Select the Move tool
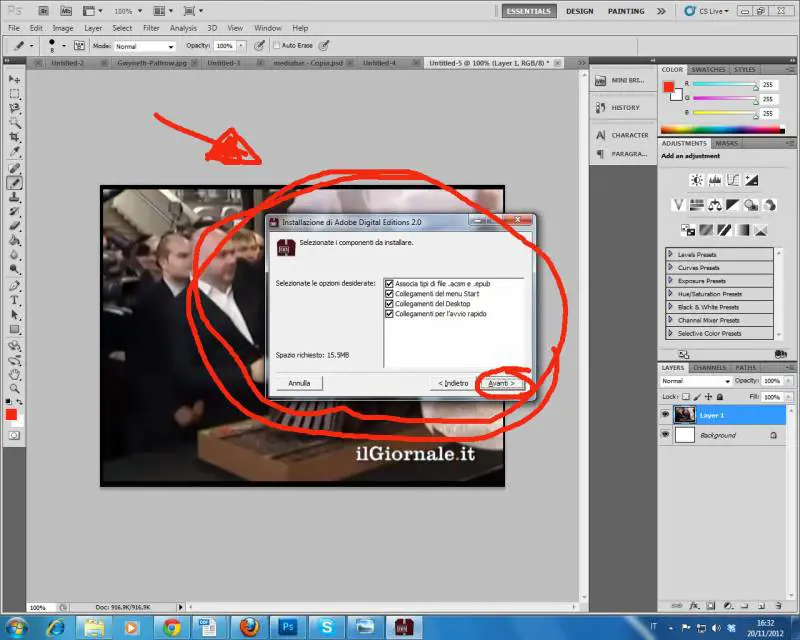 click(x=14, y=79)
